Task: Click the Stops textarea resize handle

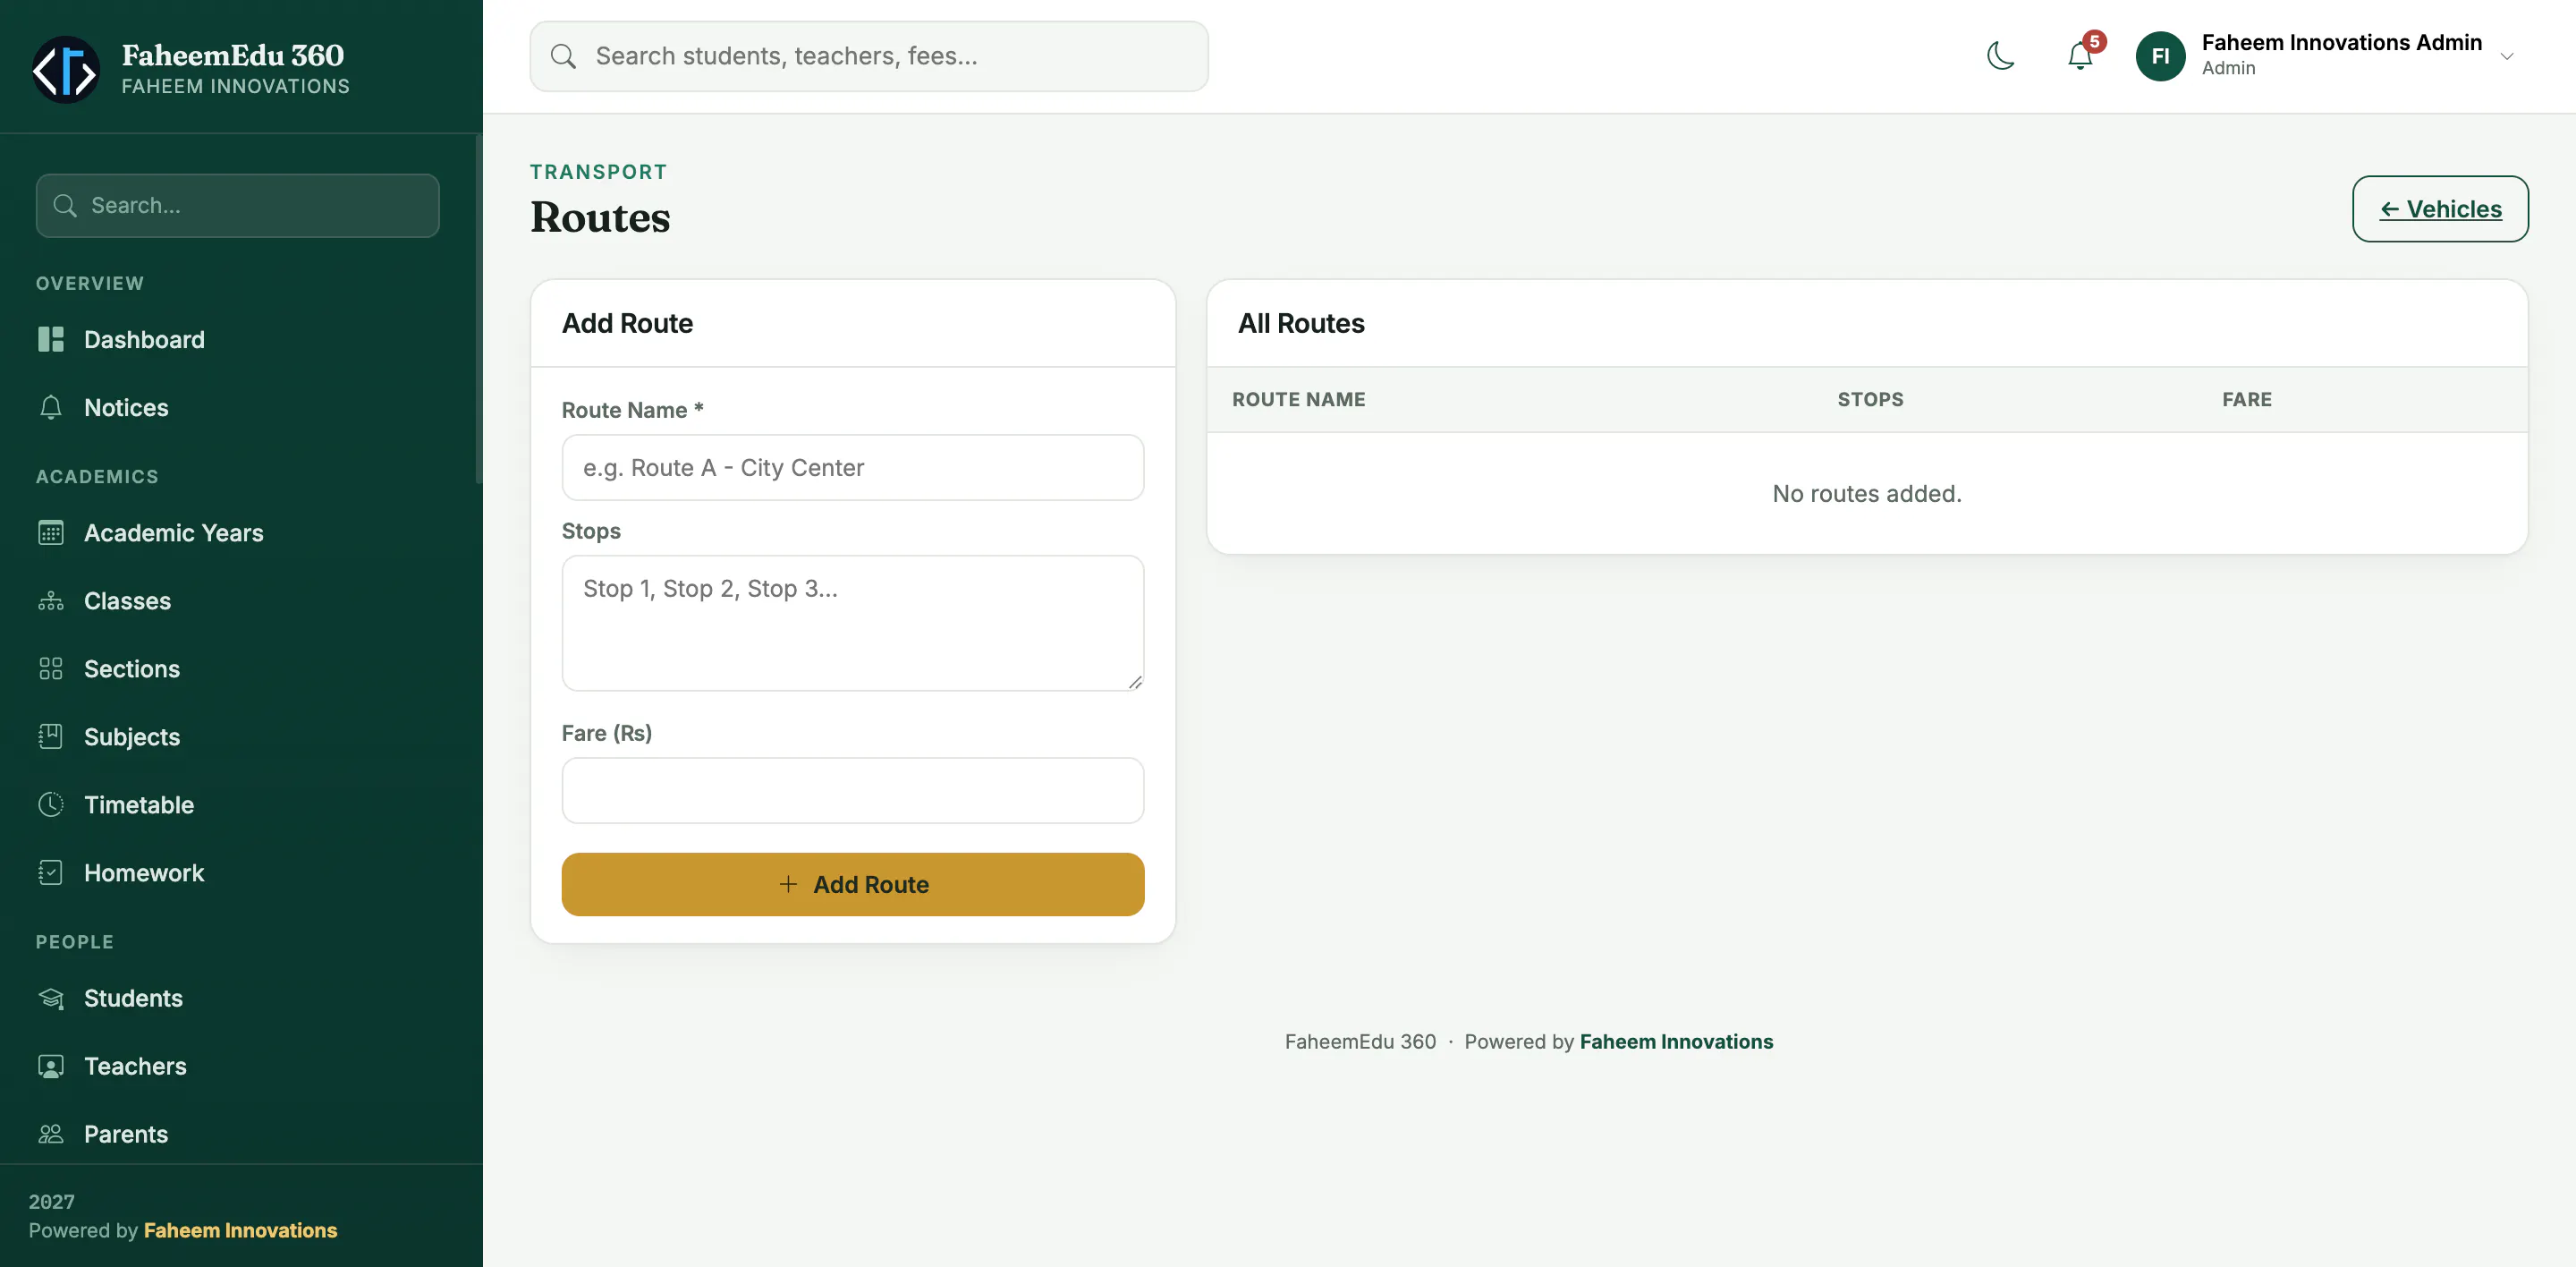Action: [1135, 682]
